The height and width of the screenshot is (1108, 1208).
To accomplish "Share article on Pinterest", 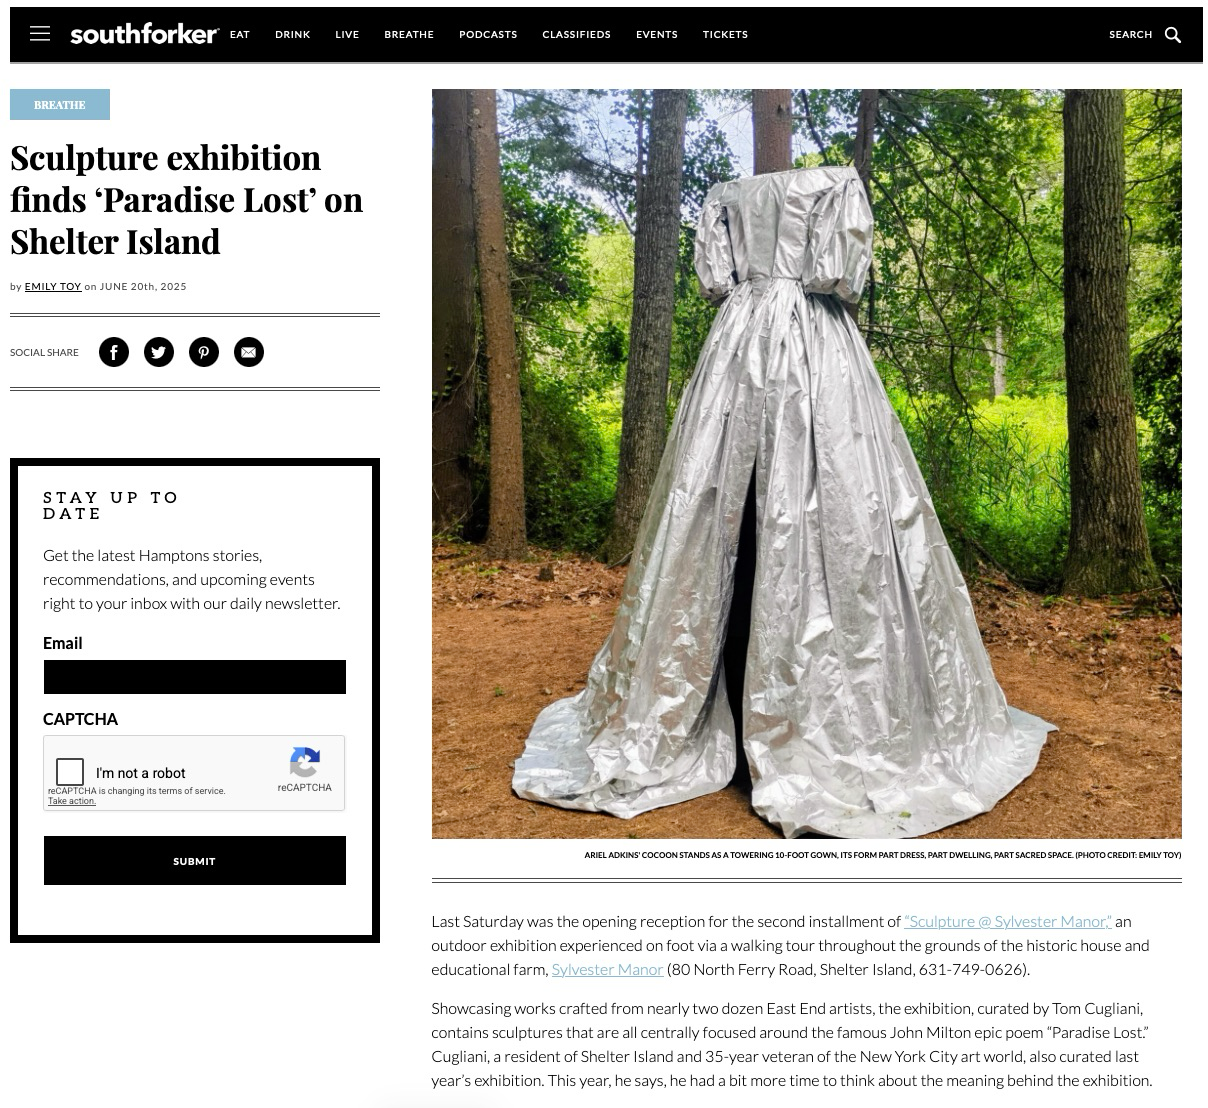I will (204, 352).
